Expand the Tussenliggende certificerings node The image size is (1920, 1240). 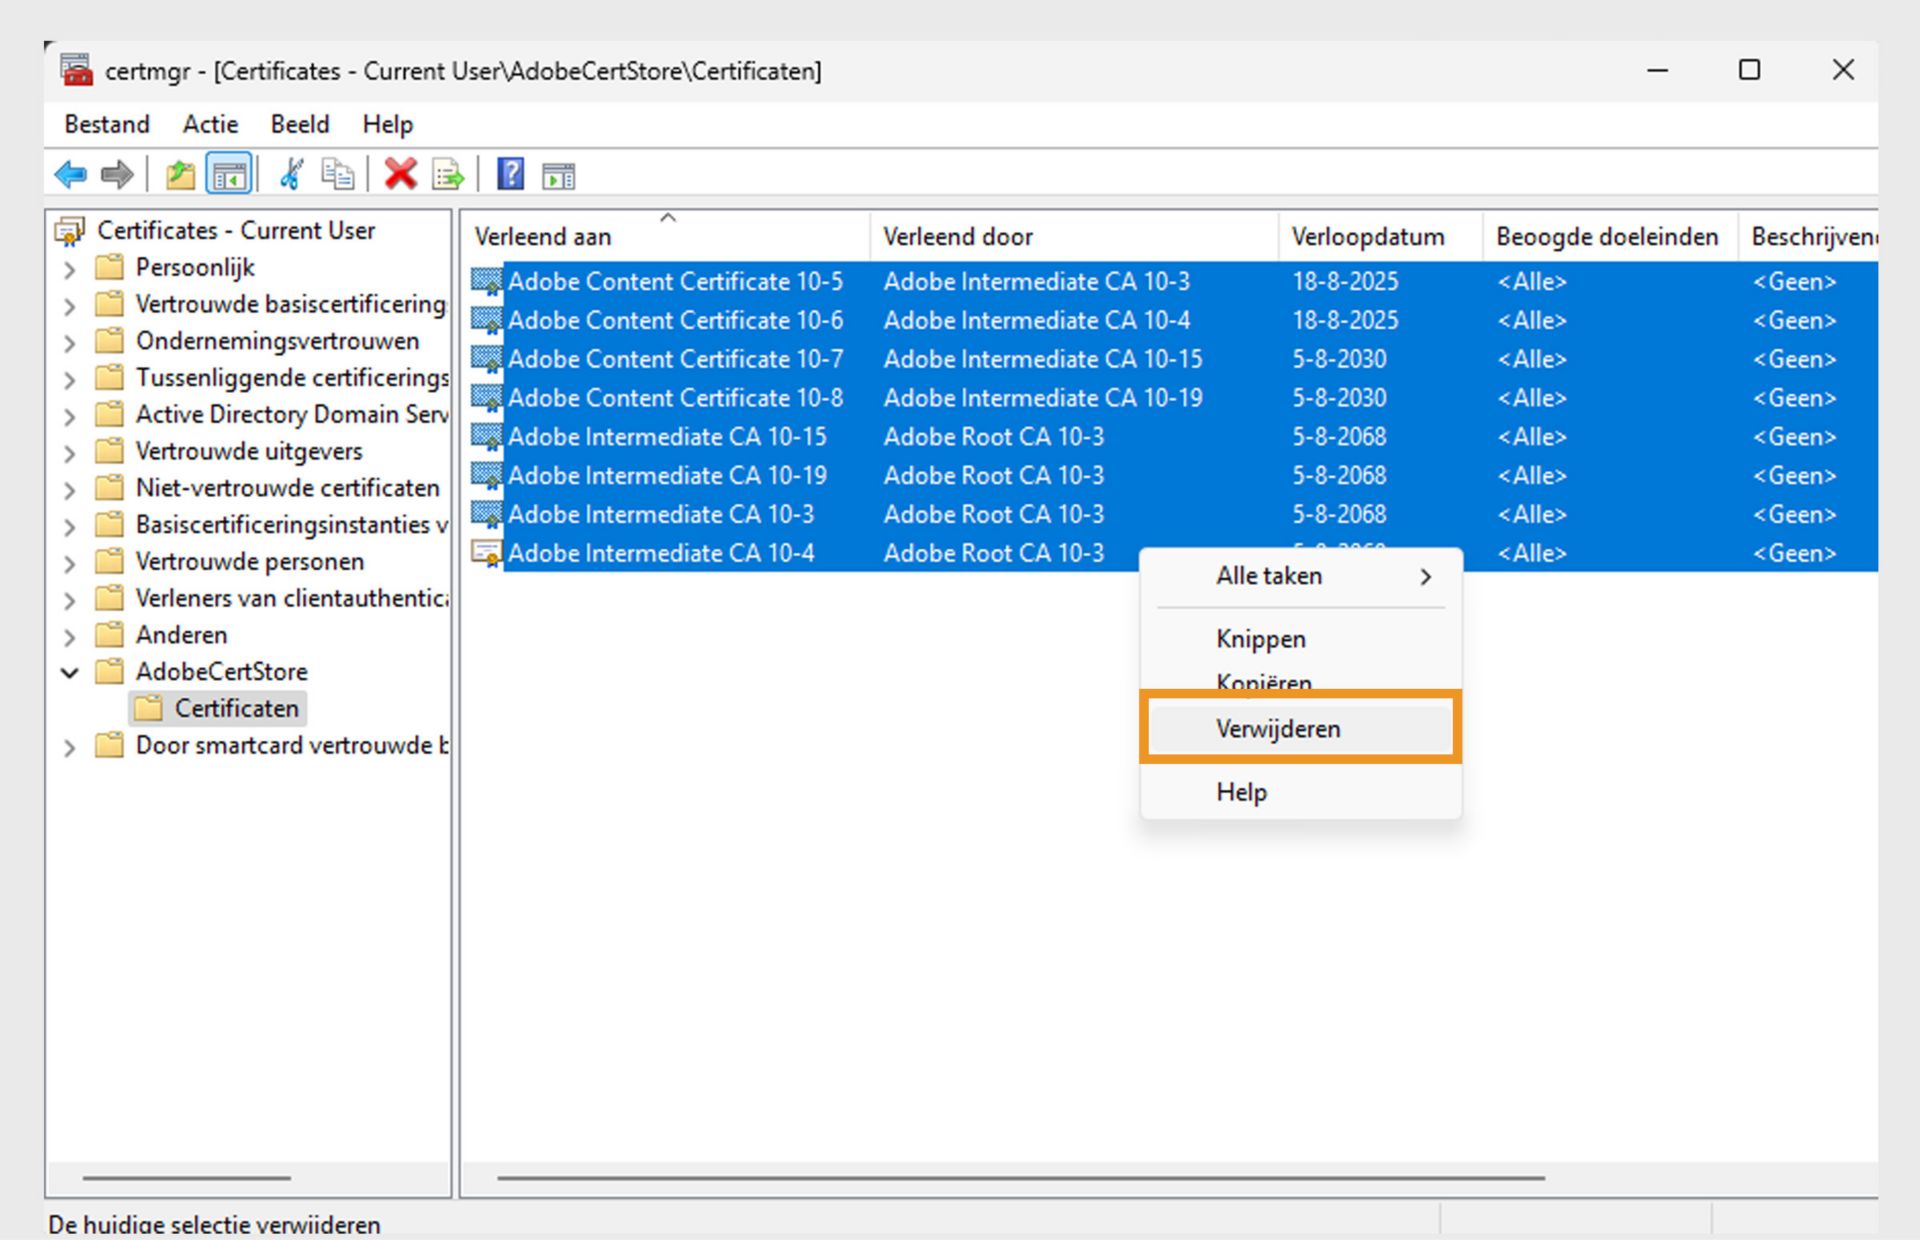click(x=69, y=380)
